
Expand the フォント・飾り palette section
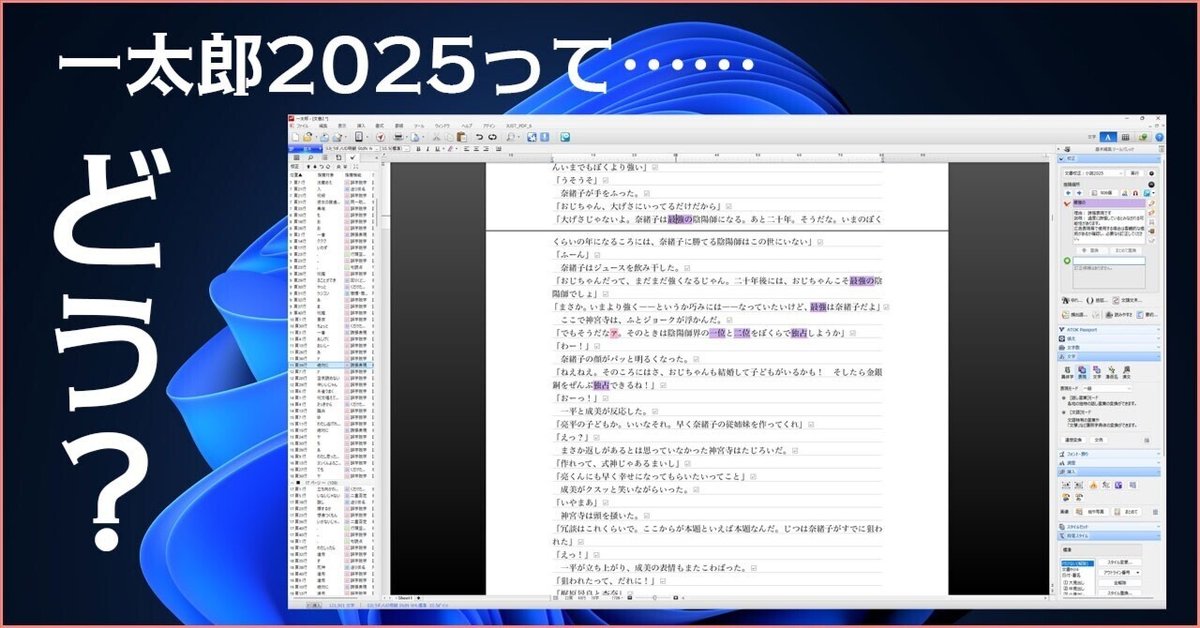point(1110,454)
